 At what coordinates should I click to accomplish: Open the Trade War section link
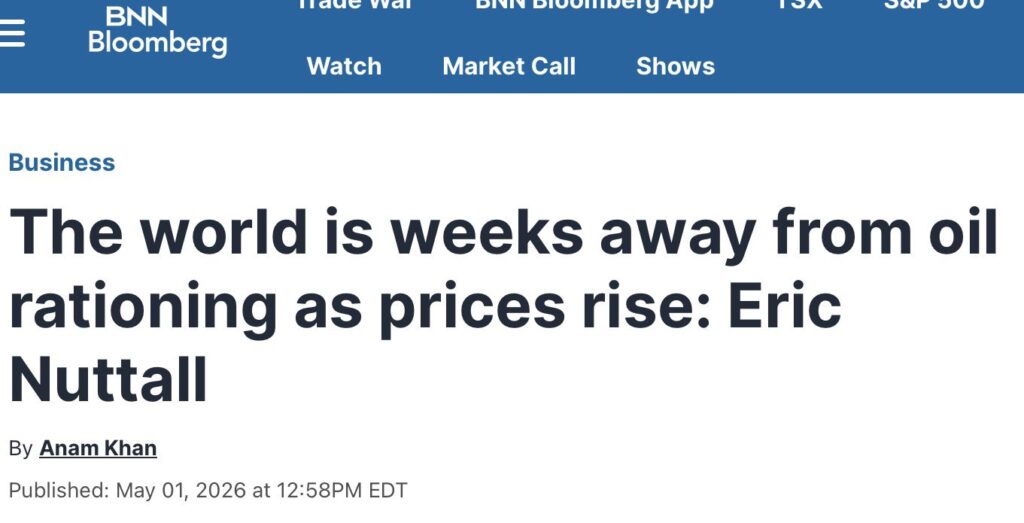355,5
